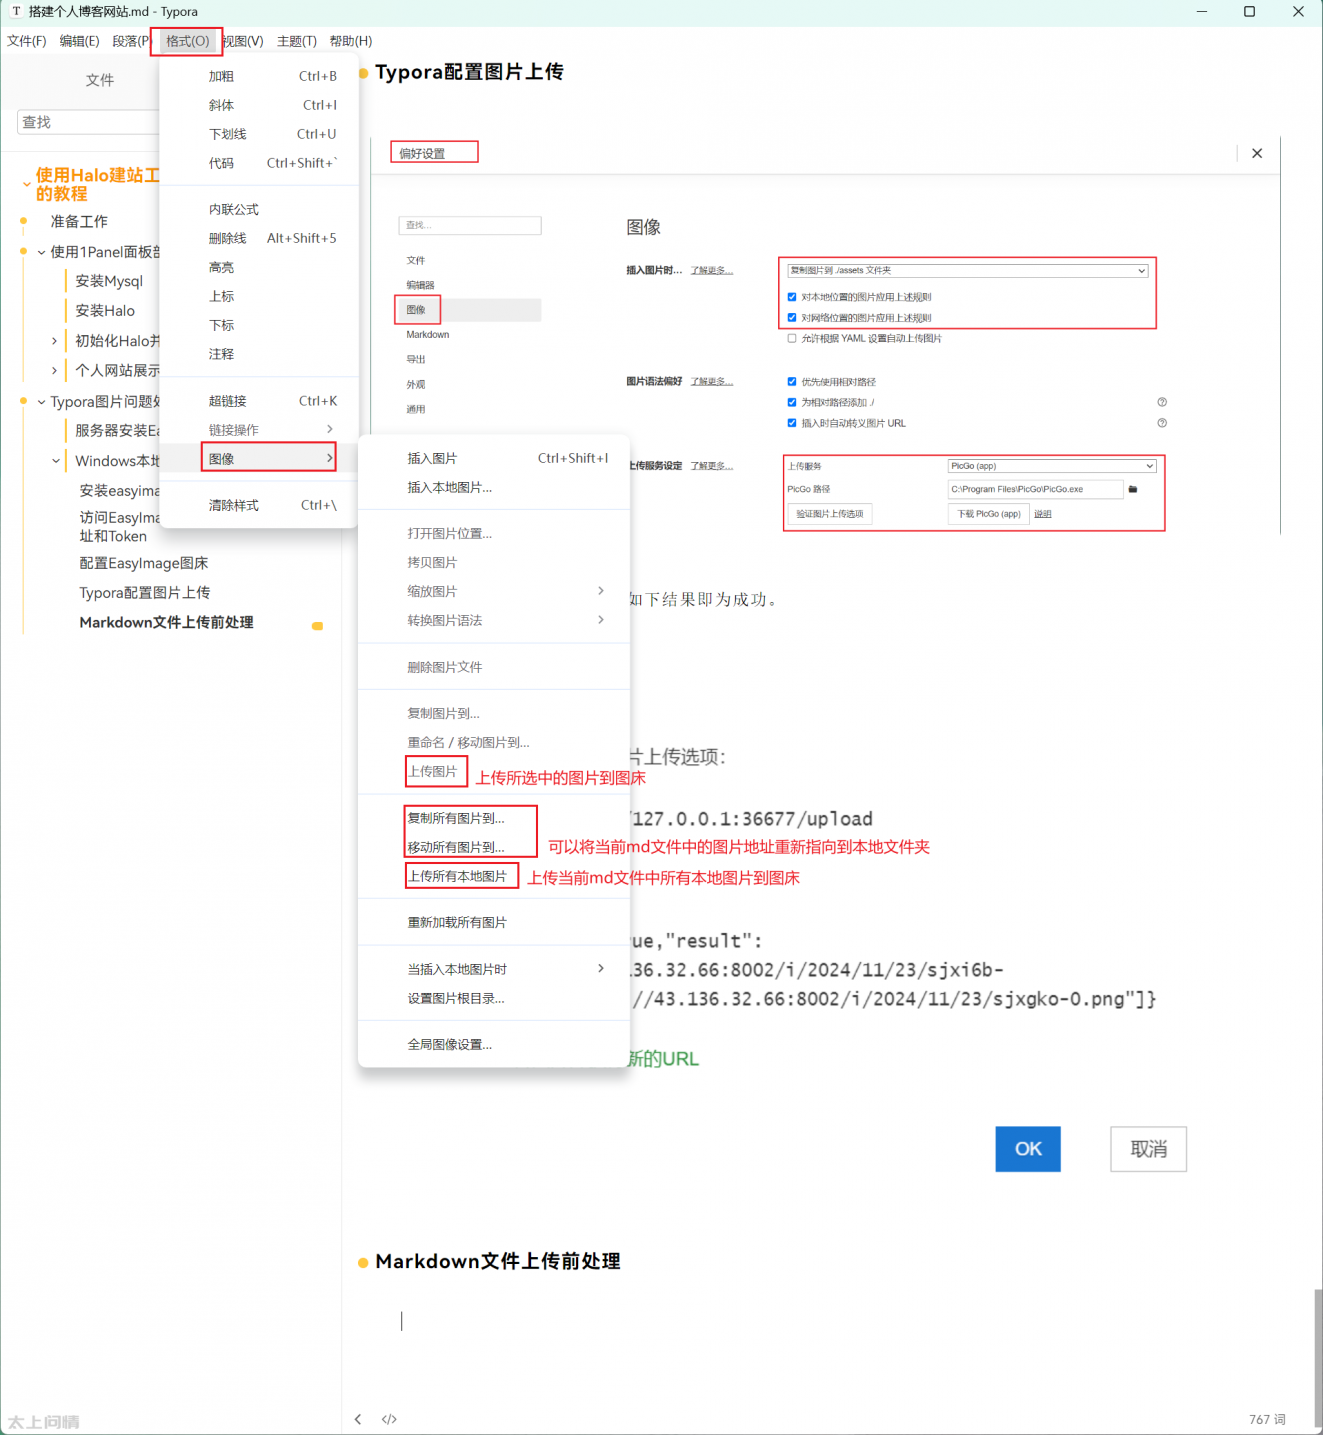The width and height of the screenshot is (1323, 1435).
Task: Toggle 为相对路径添加 ./ checkbox
Action: tap(792, 402)
